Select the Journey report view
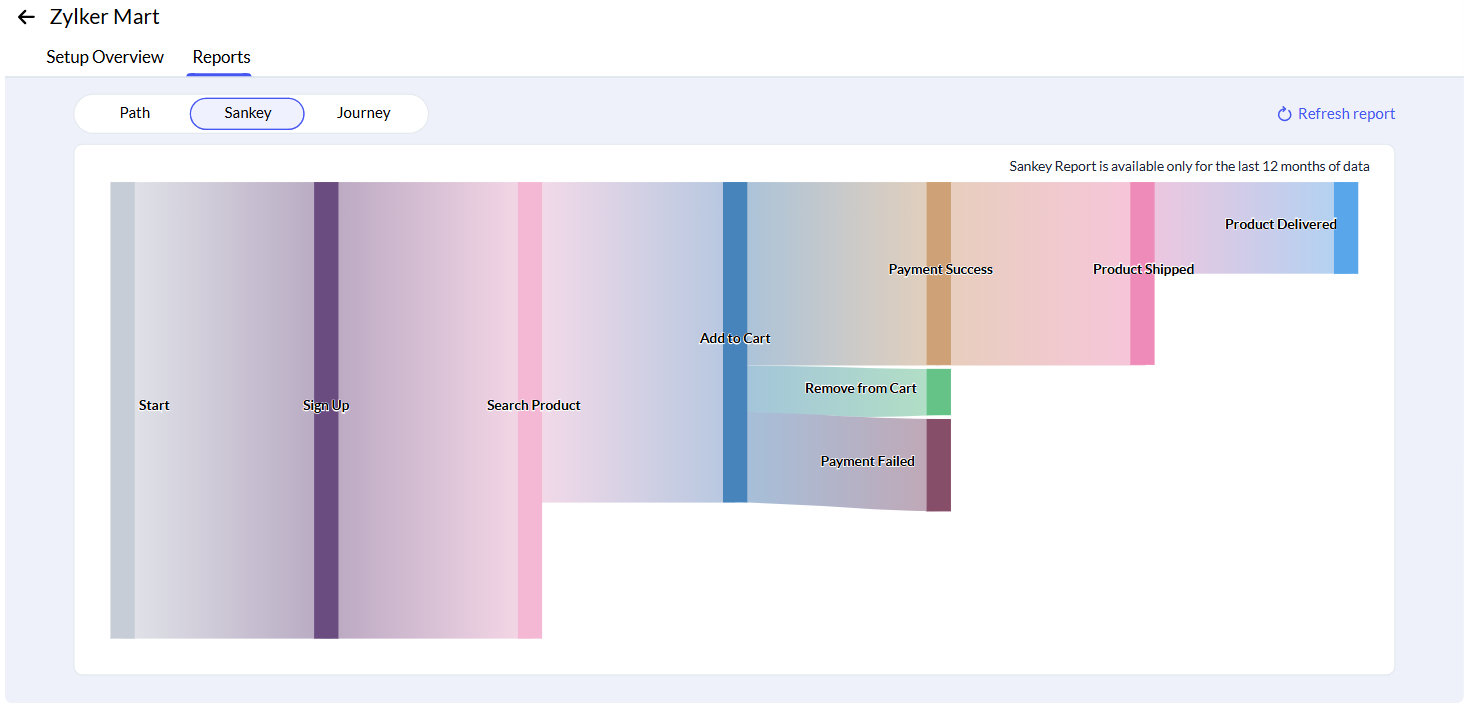Image resolution: width=1465 pixels, height=710 pixels. 363,113
